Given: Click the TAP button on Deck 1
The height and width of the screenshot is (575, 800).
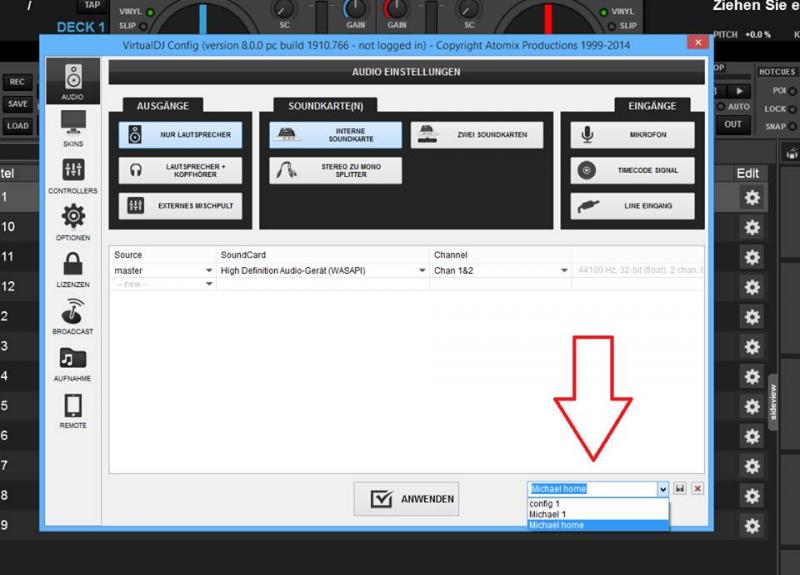Looking at the screenshot, I should [x=92, y=5].
